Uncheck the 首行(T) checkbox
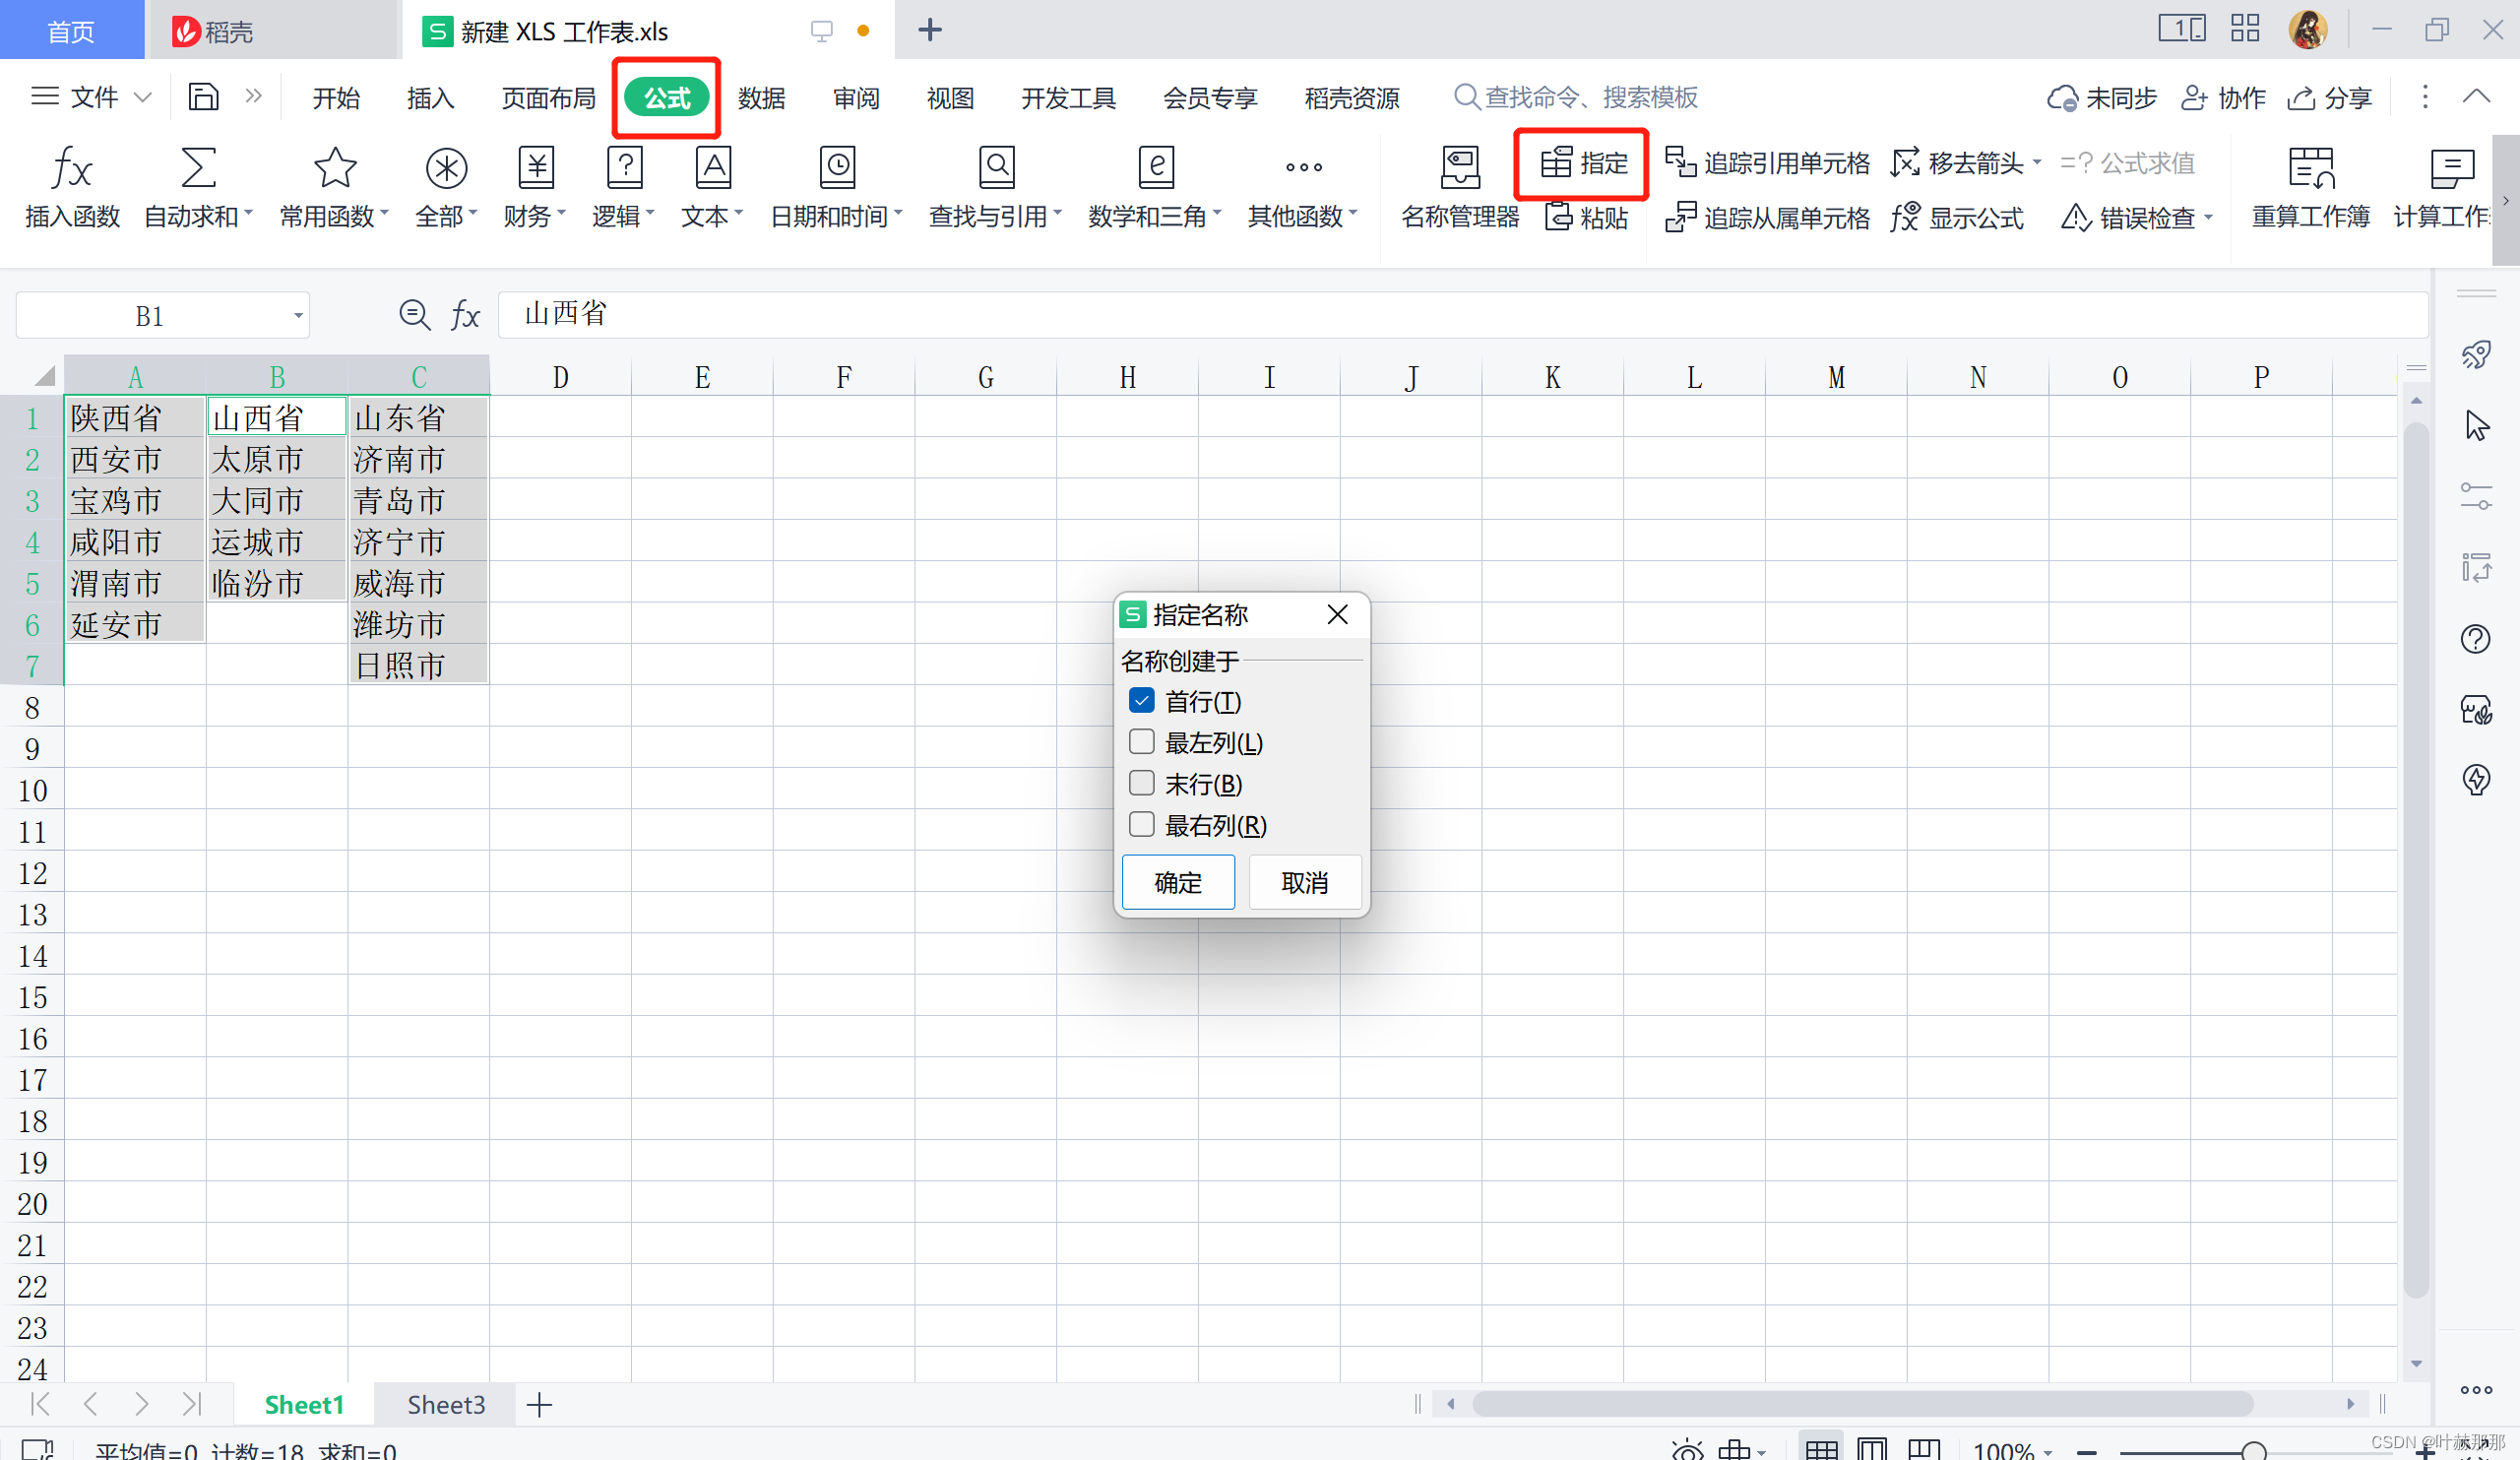Viewport: 2520px width, 1460px height. (x=1141, y=700)
